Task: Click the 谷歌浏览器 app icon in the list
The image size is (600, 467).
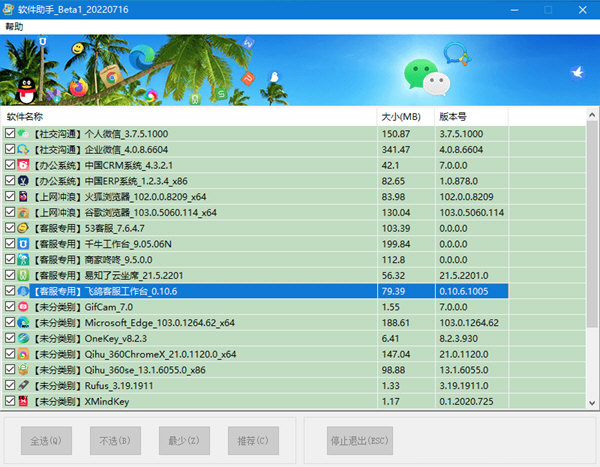Action: (x=24, y=213)
